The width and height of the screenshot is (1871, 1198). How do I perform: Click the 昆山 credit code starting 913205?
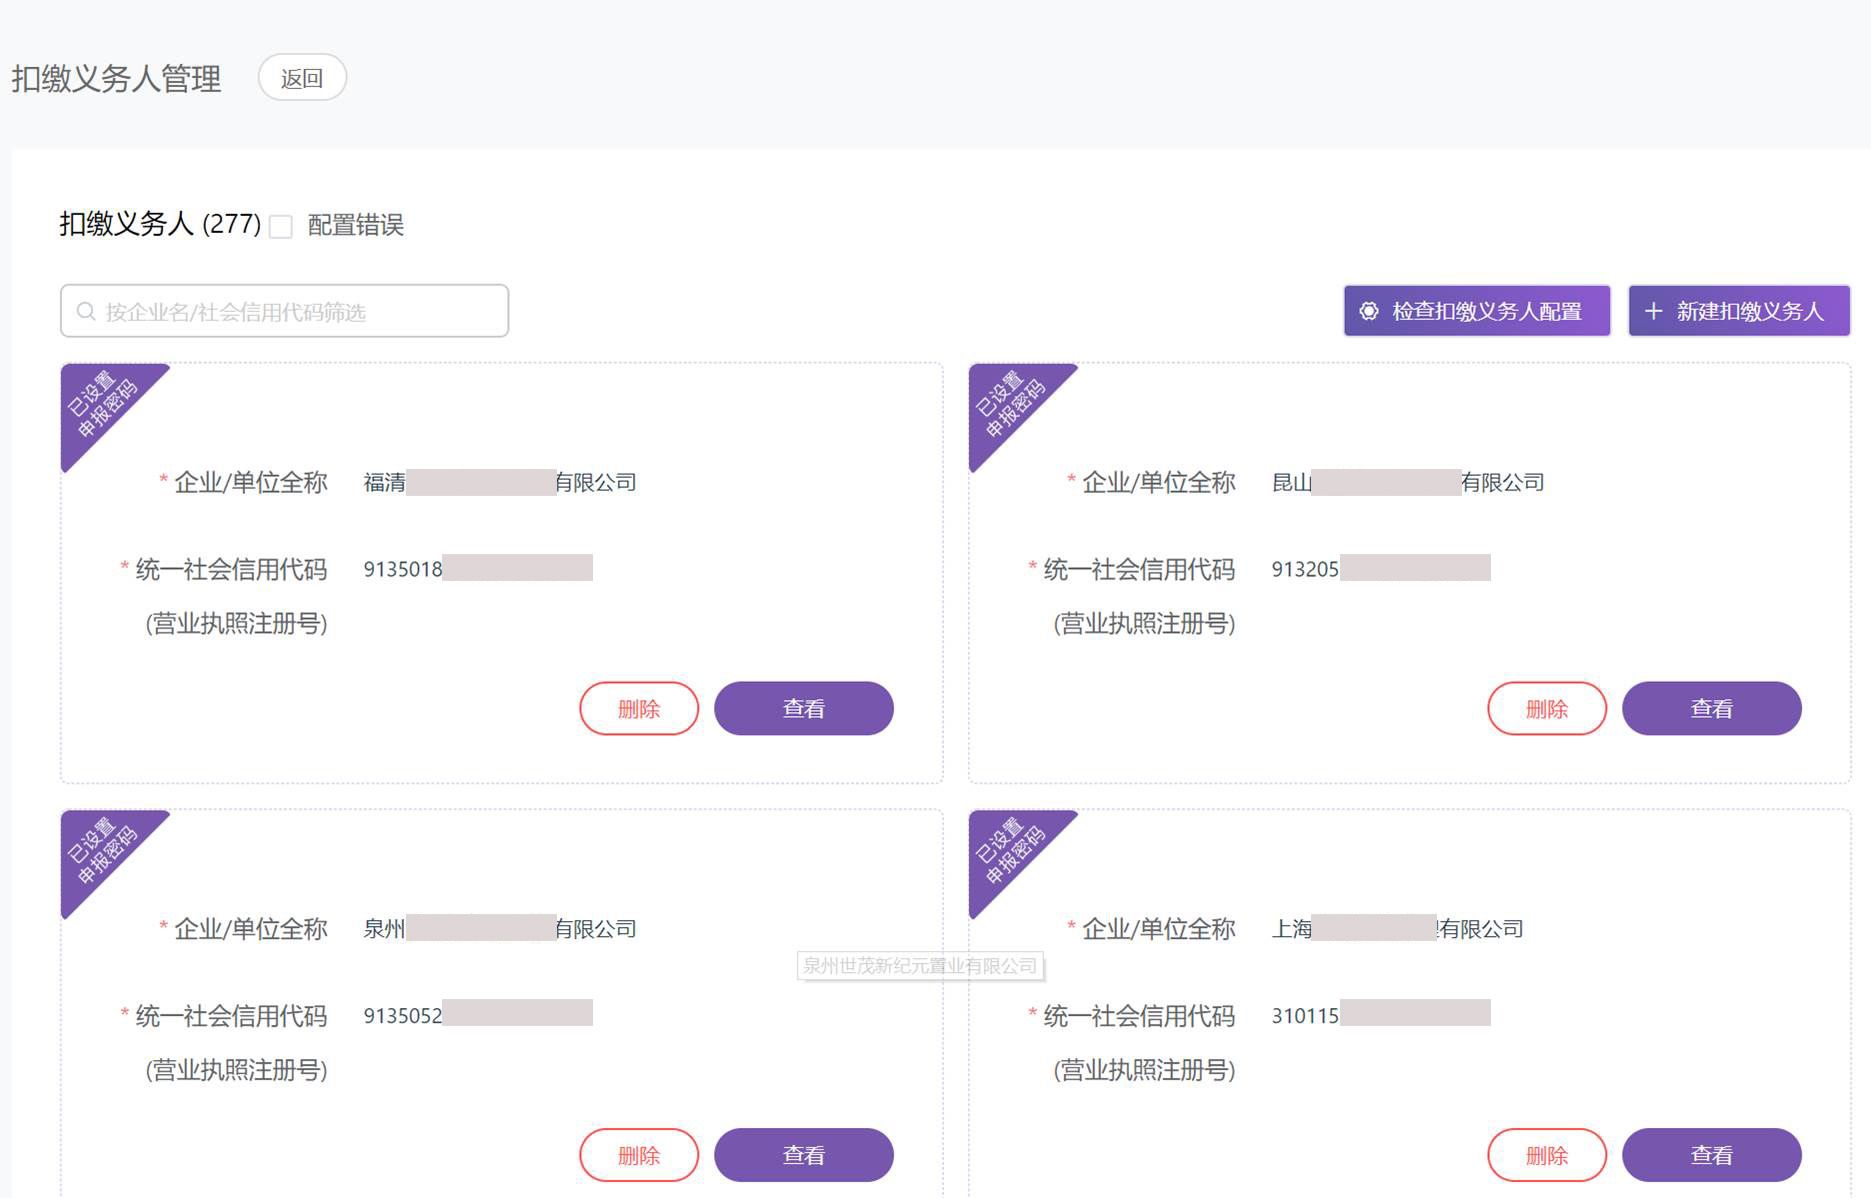tap(1380, 569)
